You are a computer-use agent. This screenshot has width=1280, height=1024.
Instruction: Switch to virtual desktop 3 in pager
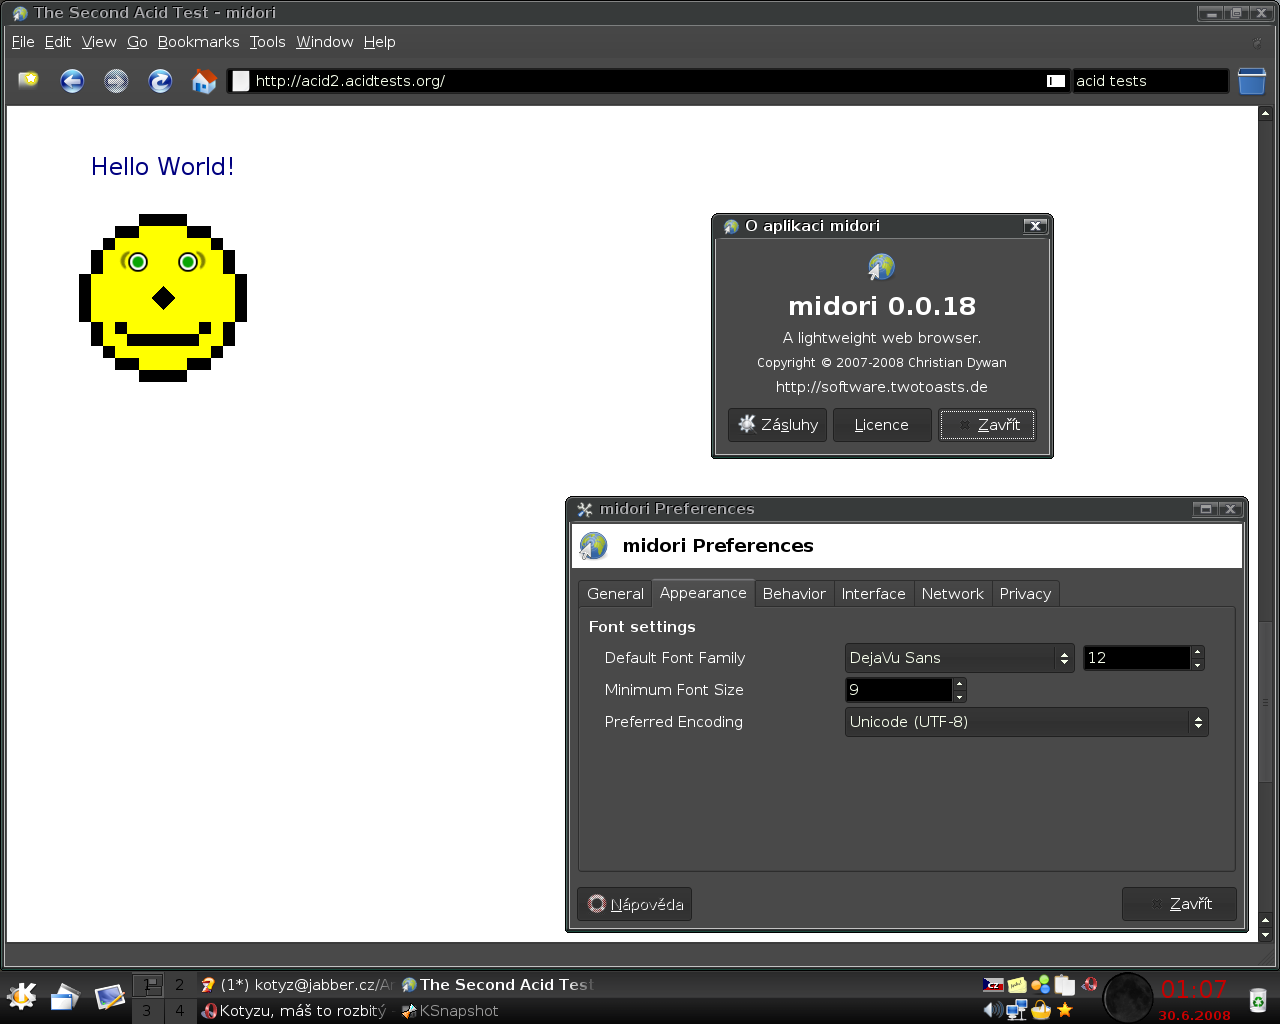pos(147,1010)
